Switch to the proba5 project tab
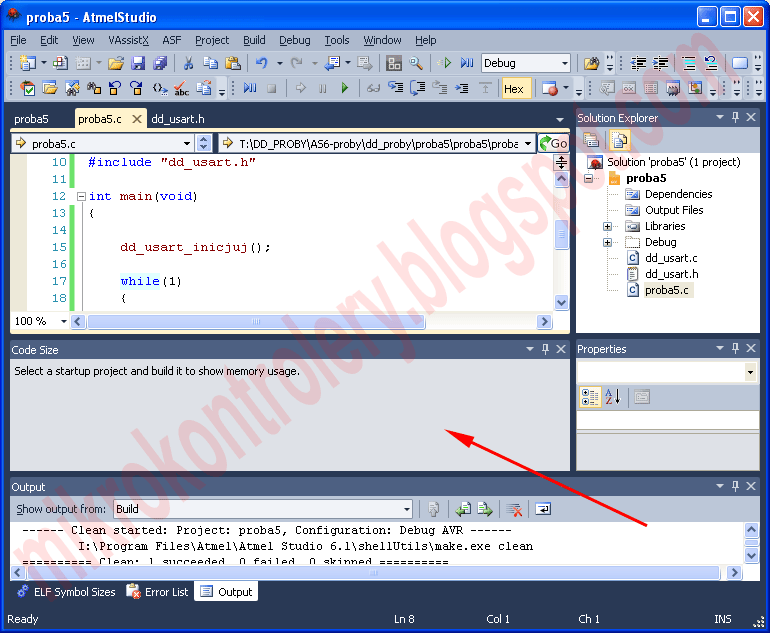Viewport: 770px width, 633px height. [31, 119]
